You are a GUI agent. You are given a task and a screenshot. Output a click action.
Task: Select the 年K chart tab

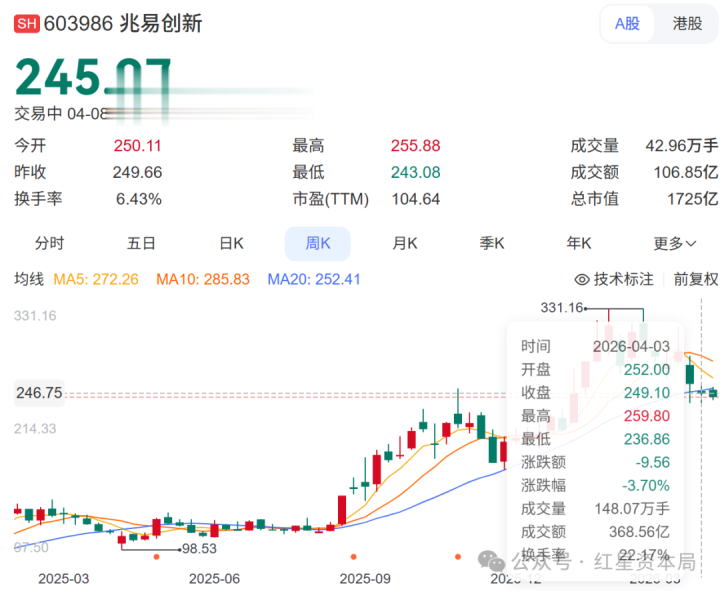[x=579, y=243]
